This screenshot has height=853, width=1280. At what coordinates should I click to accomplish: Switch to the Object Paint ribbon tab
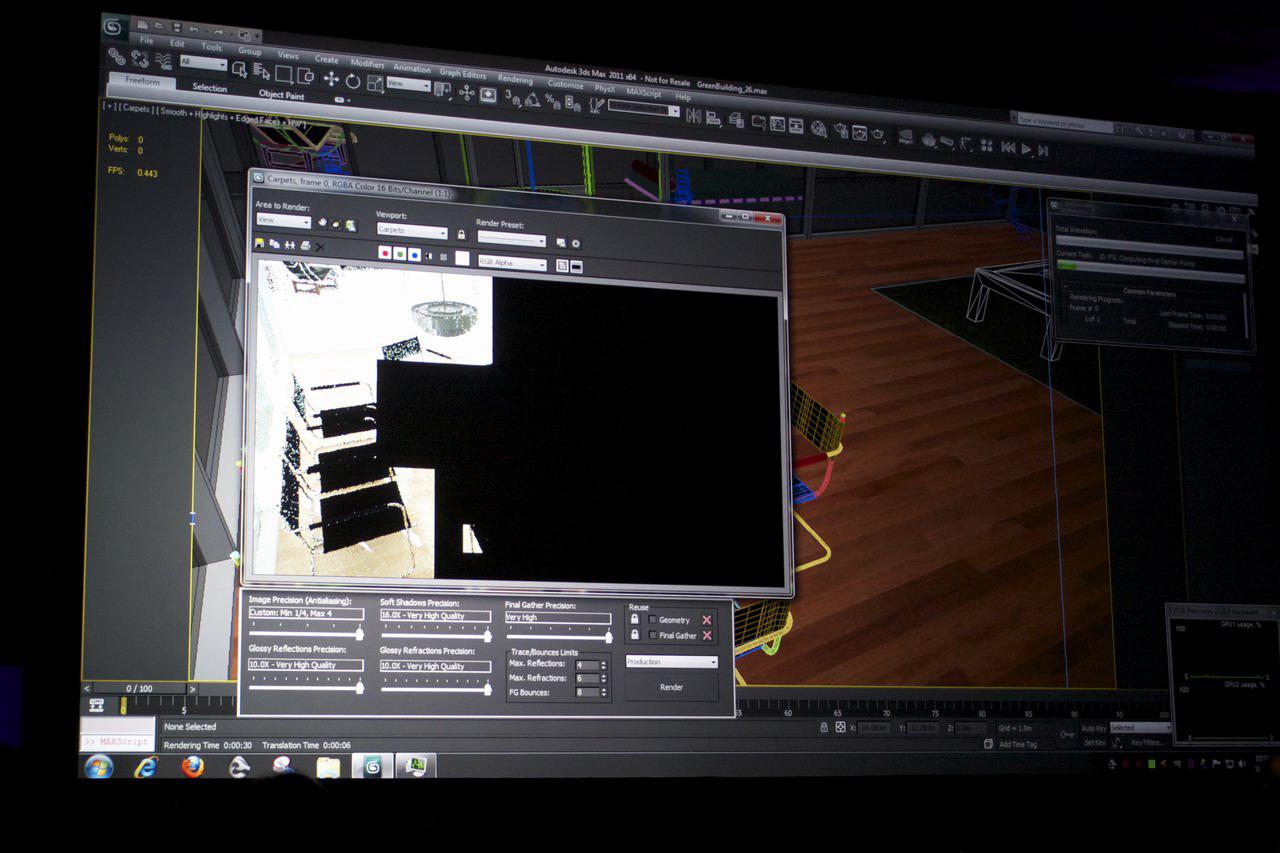pyautogui.click(x=282, y=94)
